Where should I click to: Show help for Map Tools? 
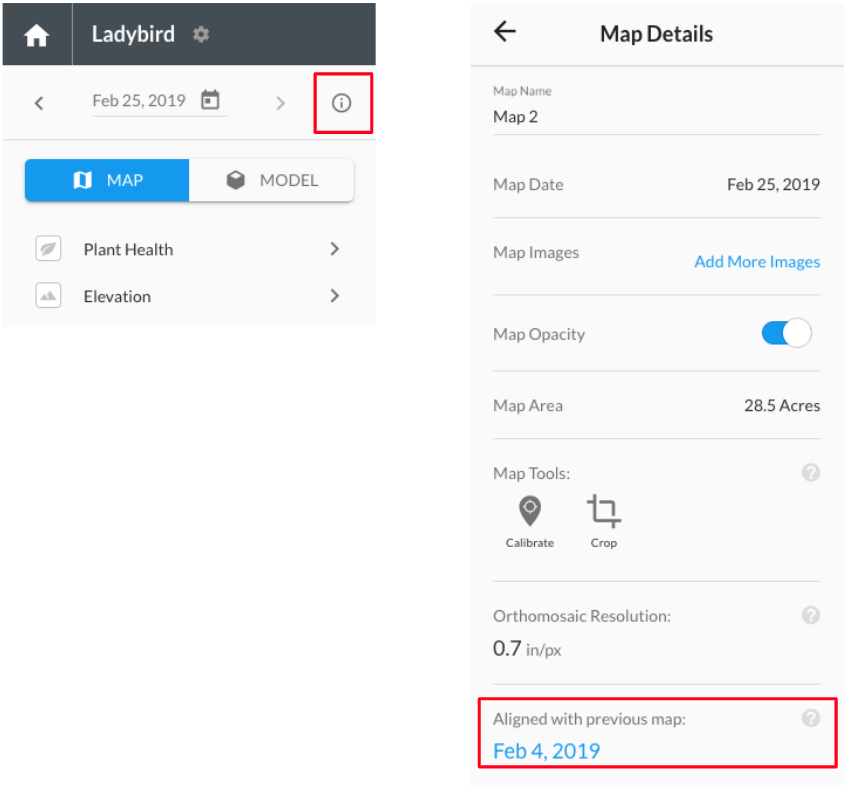click(x=811, y=473)
